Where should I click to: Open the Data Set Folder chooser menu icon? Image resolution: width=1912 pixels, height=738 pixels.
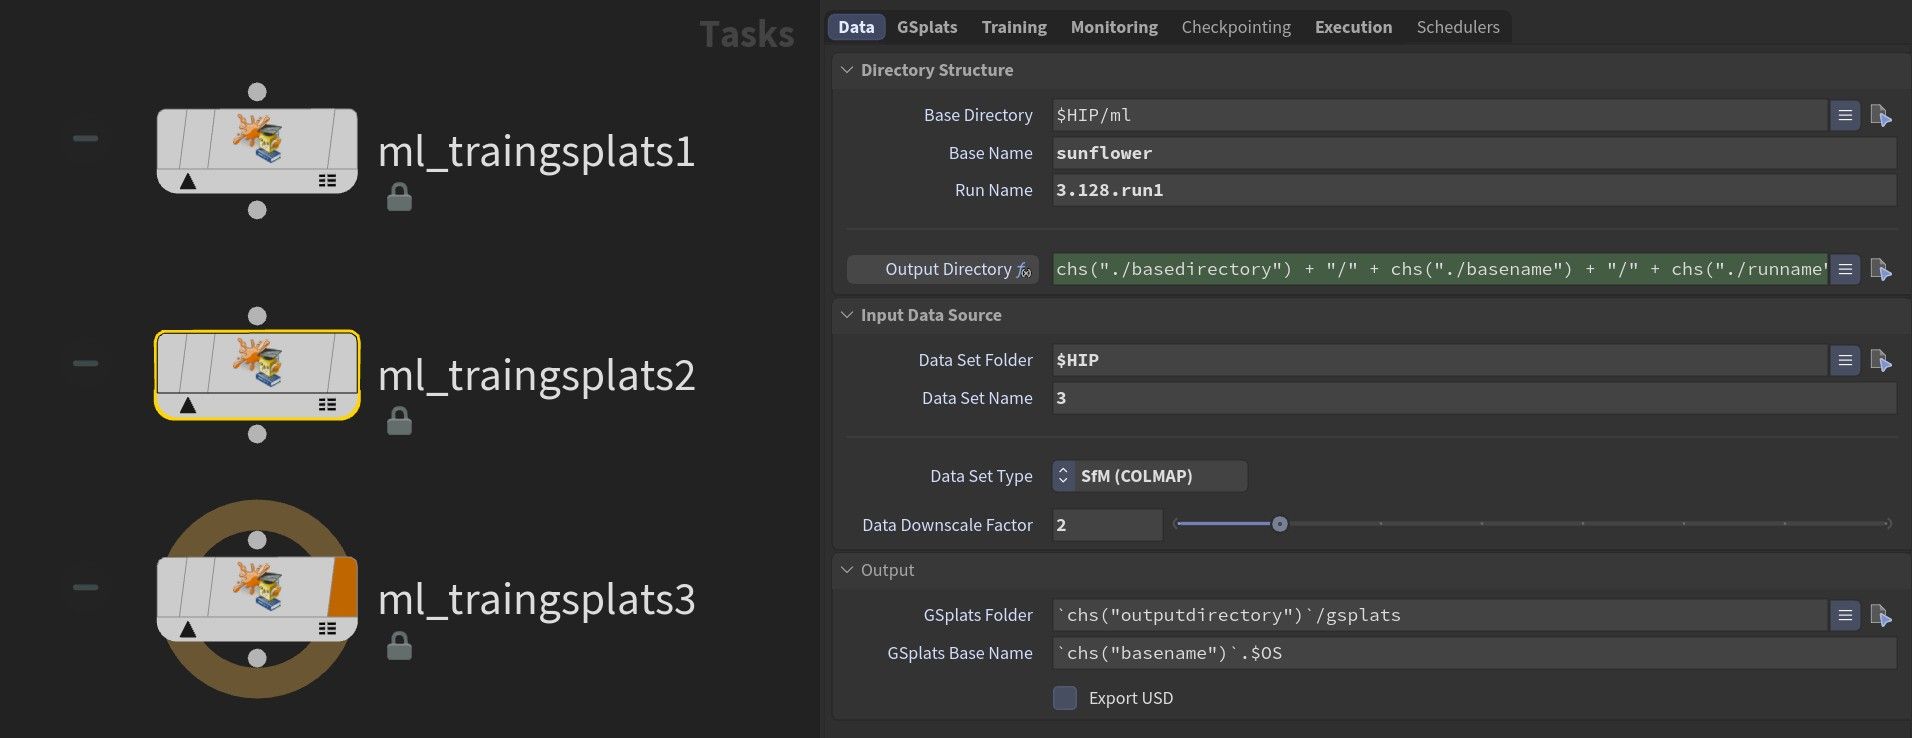click(x=1845, y=360)
